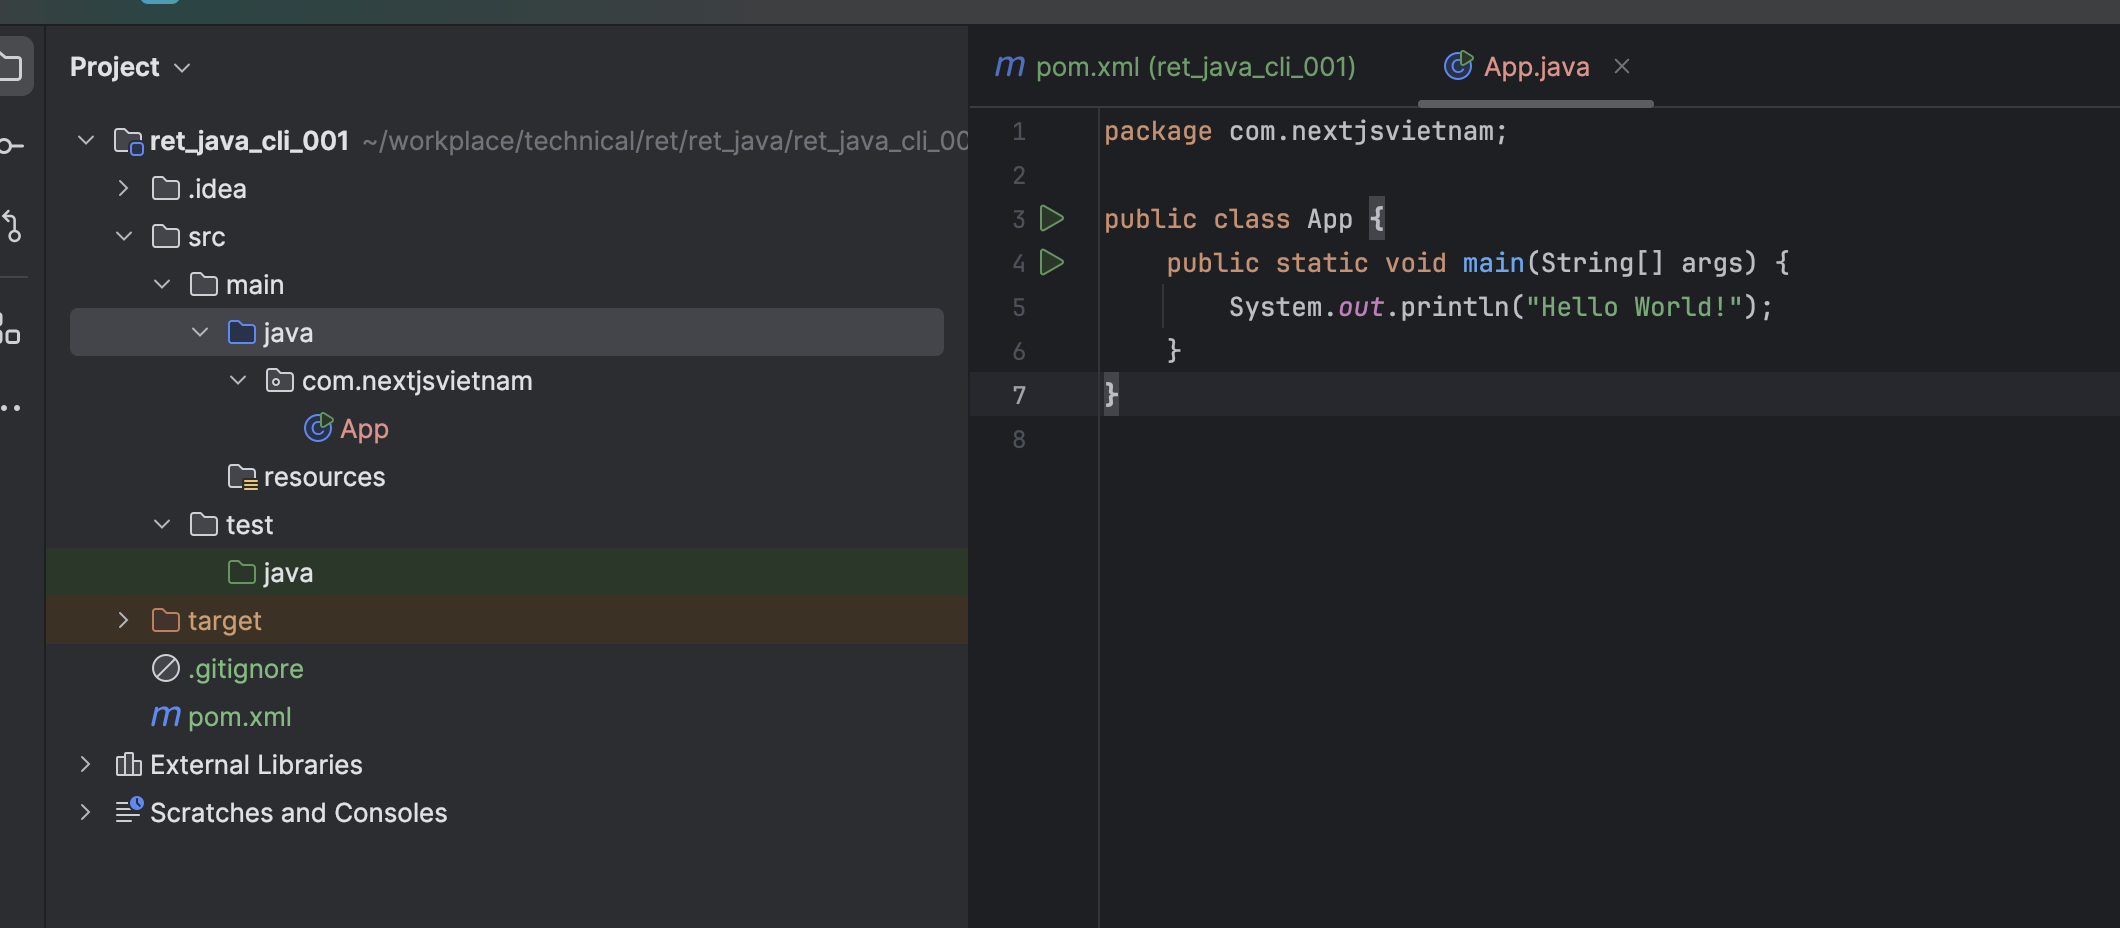Collapse the src folder
The height and width of the screenshot is (928, 2120).
(124, 236)
